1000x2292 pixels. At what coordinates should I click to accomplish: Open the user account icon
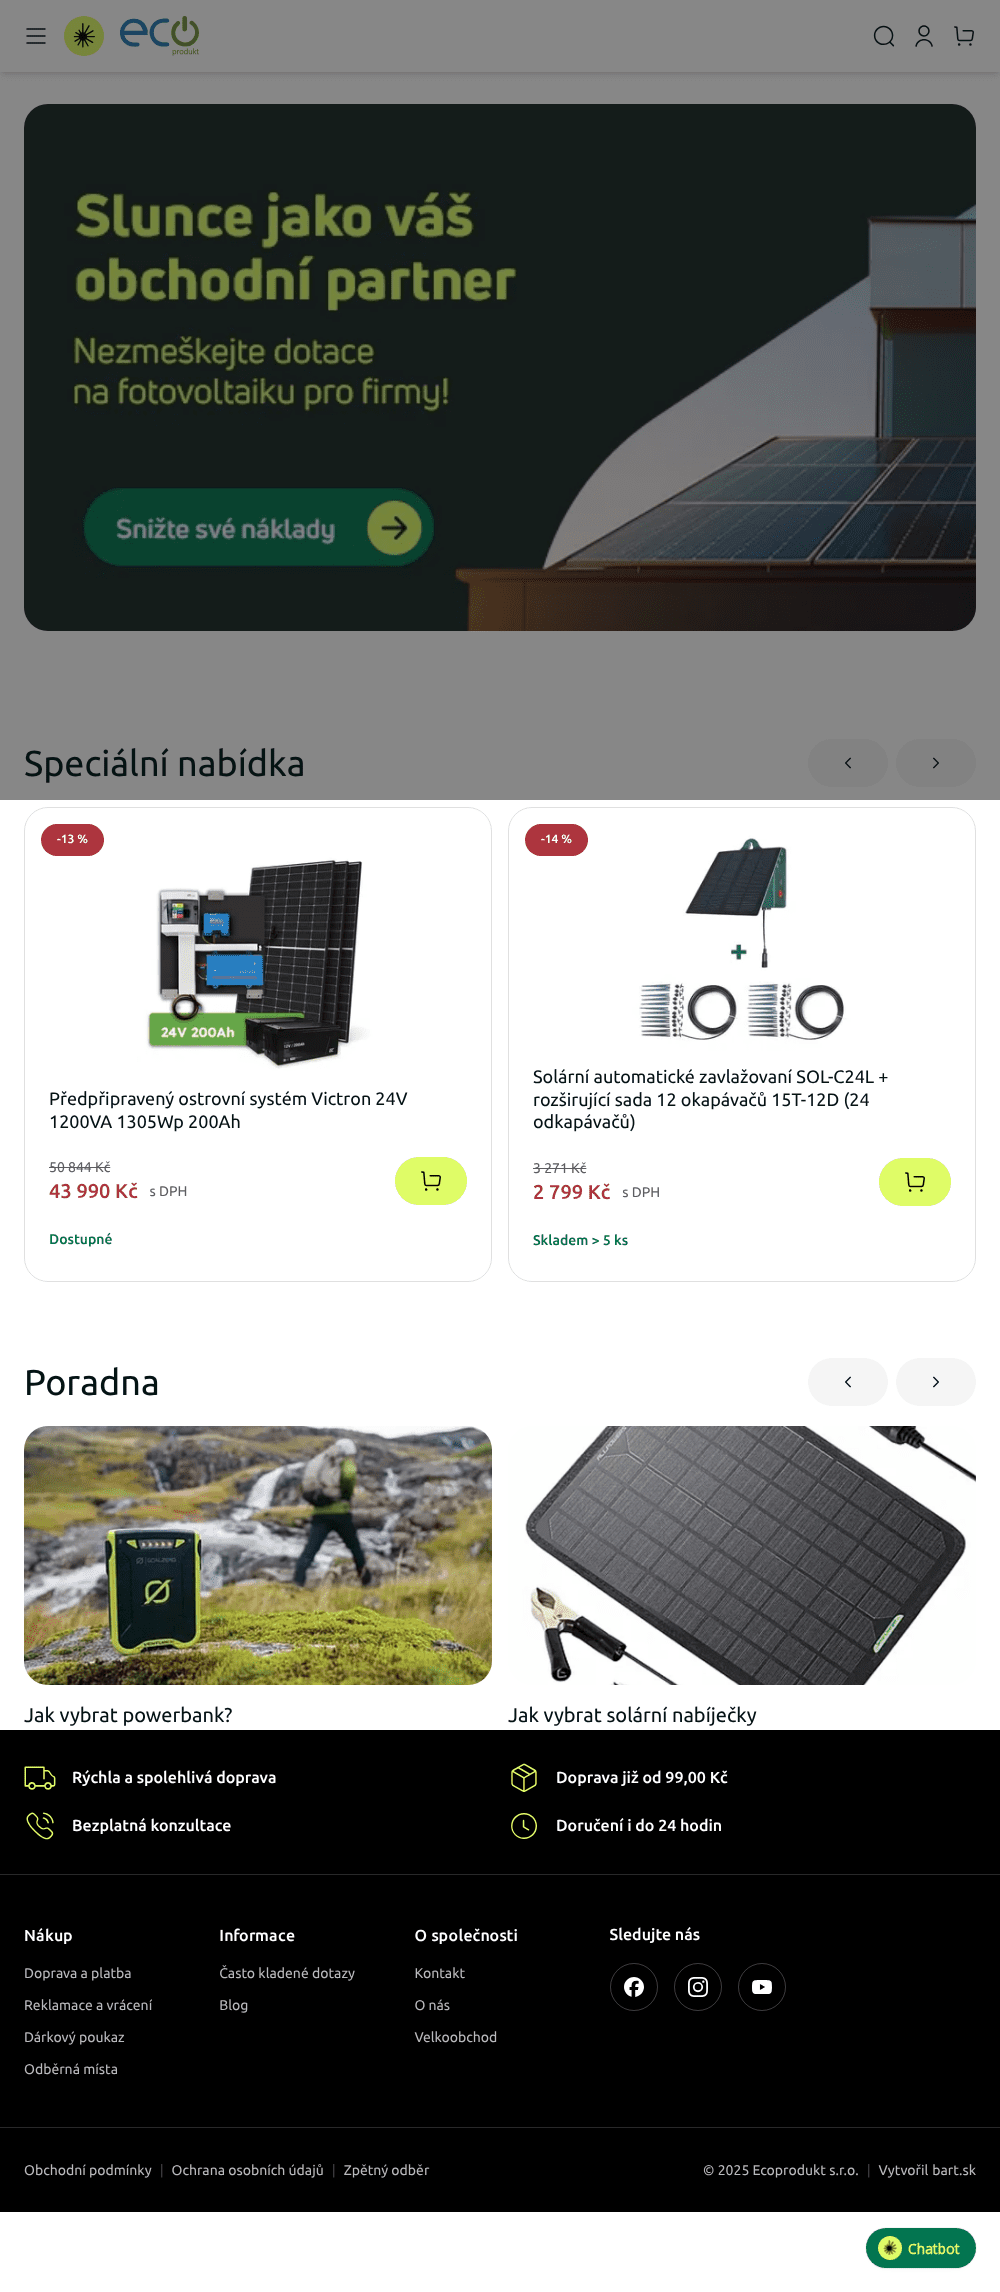924,36
